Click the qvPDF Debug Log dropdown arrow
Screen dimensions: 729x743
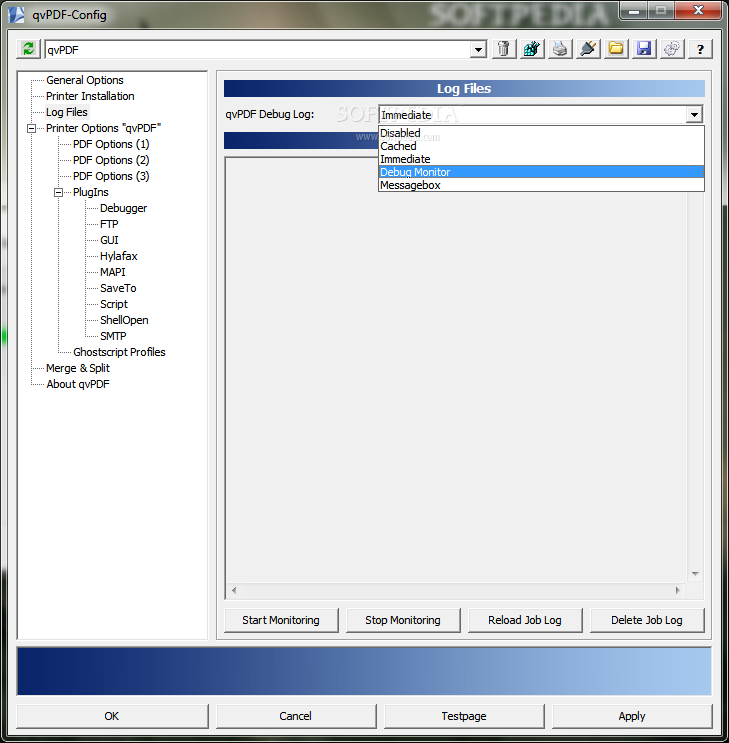click(x=694, y=114)
